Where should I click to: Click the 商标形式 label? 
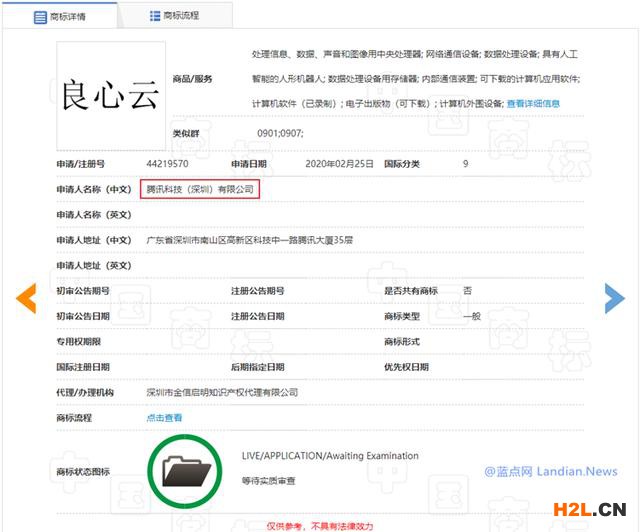click(402, 342)
